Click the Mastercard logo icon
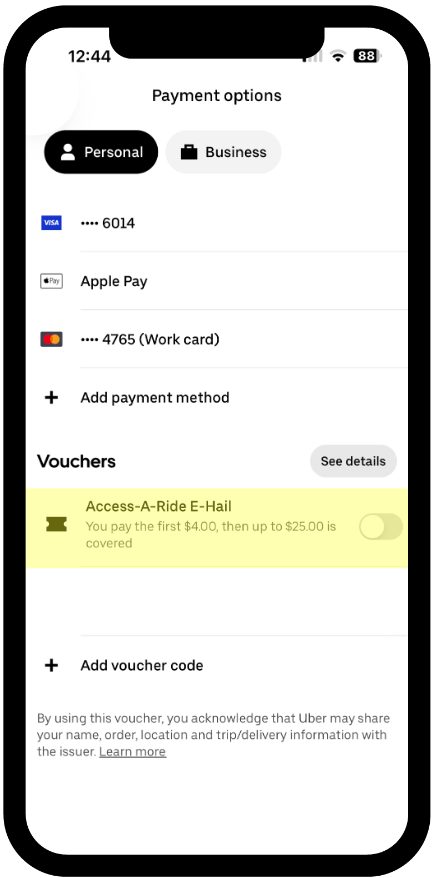Viewport: 434px width, 878px height. tap(52, 339)
